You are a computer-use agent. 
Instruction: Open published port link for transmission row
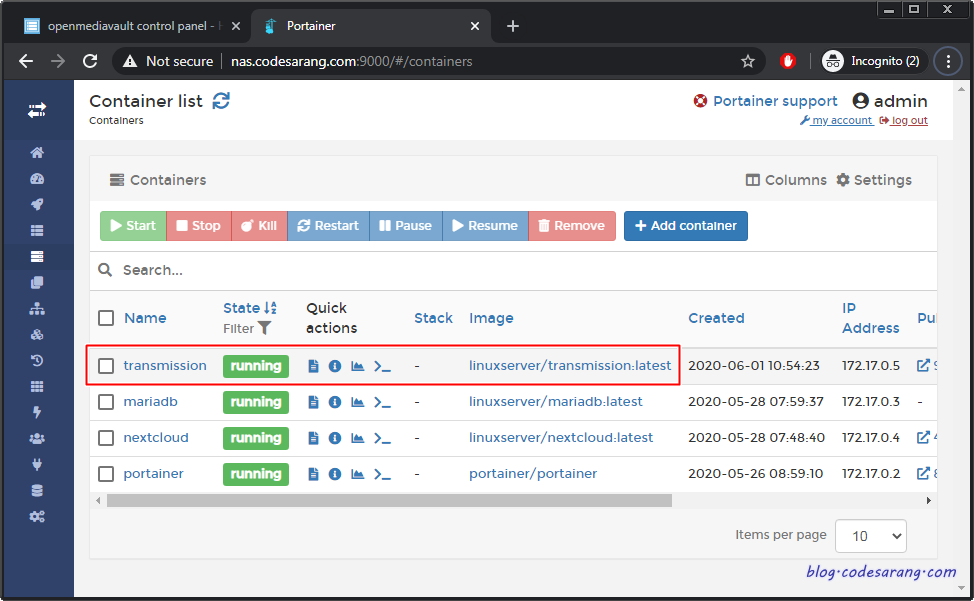924,366
